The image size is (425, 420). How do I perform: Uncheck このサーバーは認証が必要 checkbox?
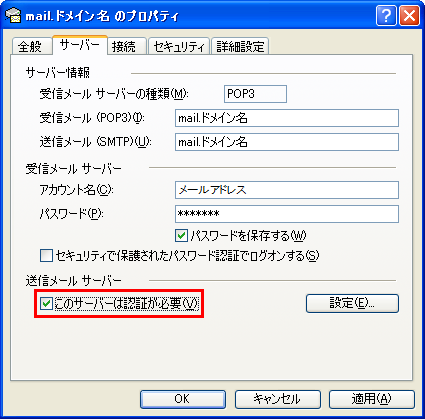coord(46,304)
